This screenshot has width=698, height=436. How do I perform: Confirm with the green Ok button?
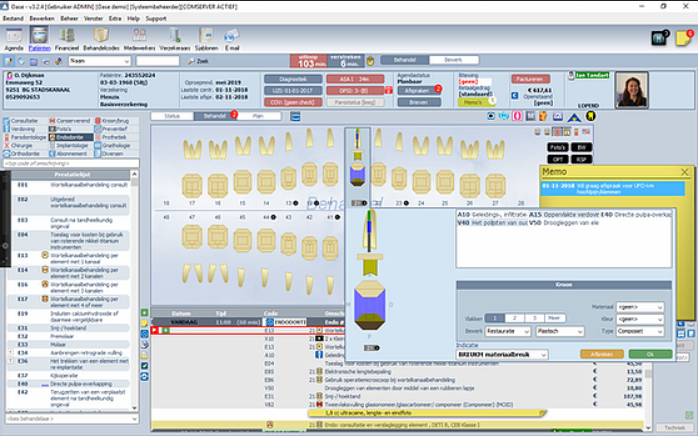coord(650,355)
